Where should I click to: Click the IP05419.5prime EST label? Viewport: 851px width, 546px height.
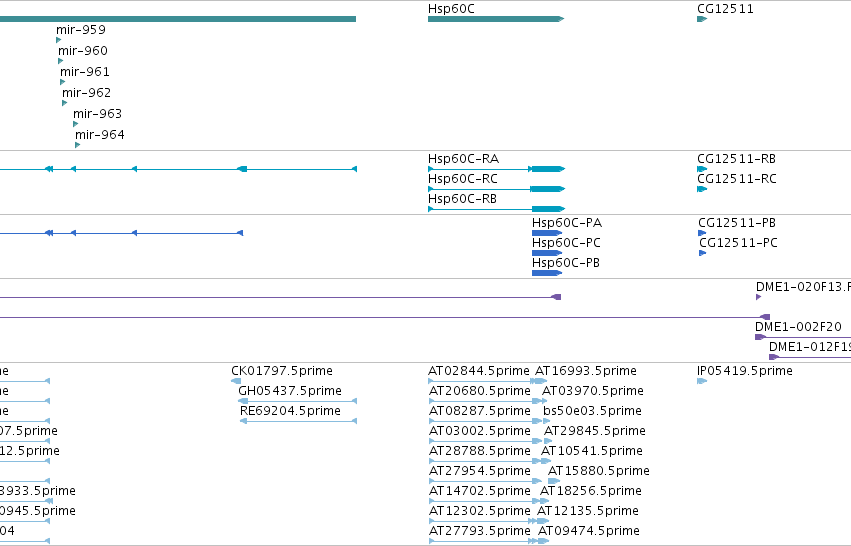[x=745, y=371]
